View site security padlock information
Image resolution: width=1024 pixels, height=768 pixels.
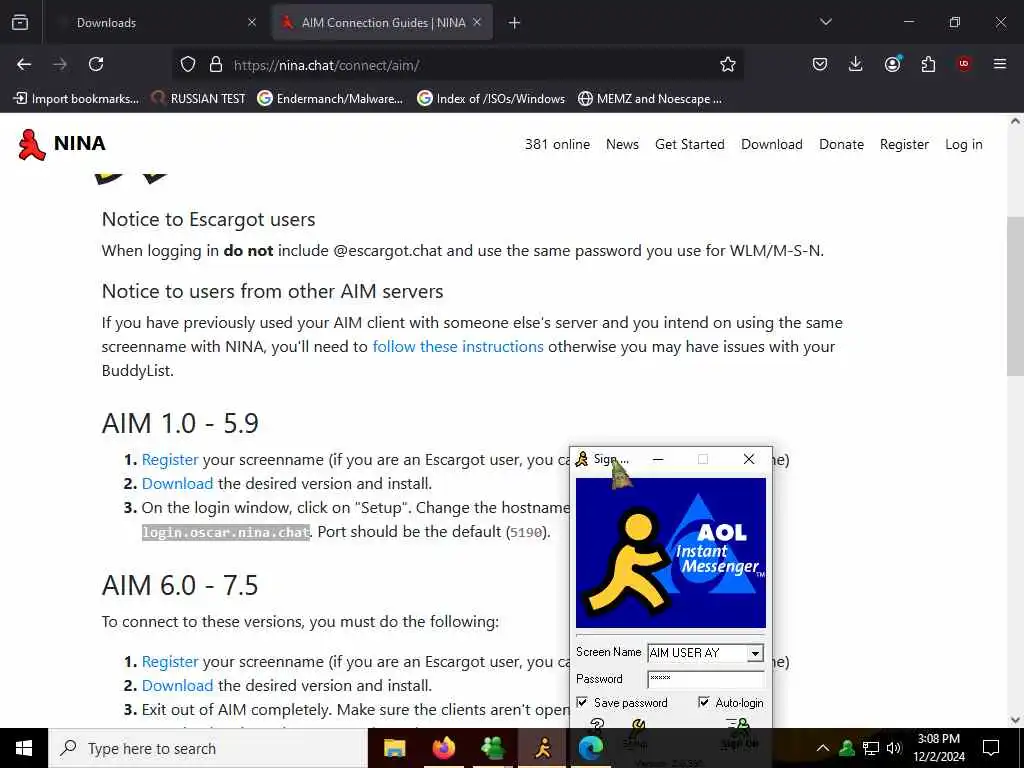point(216,64)
